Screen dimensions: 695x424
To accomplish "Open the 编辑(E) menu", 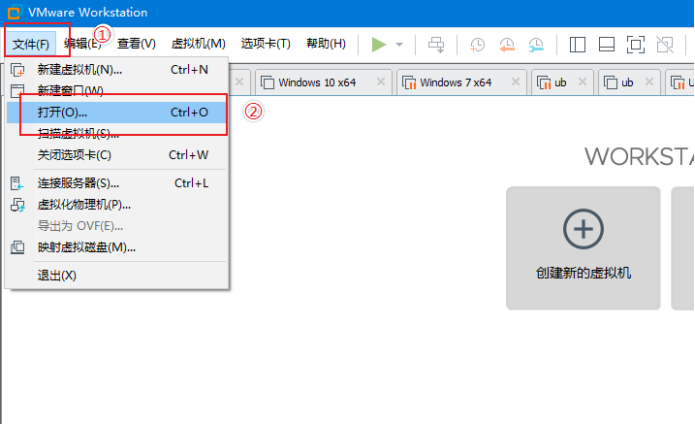I will 82,43.
